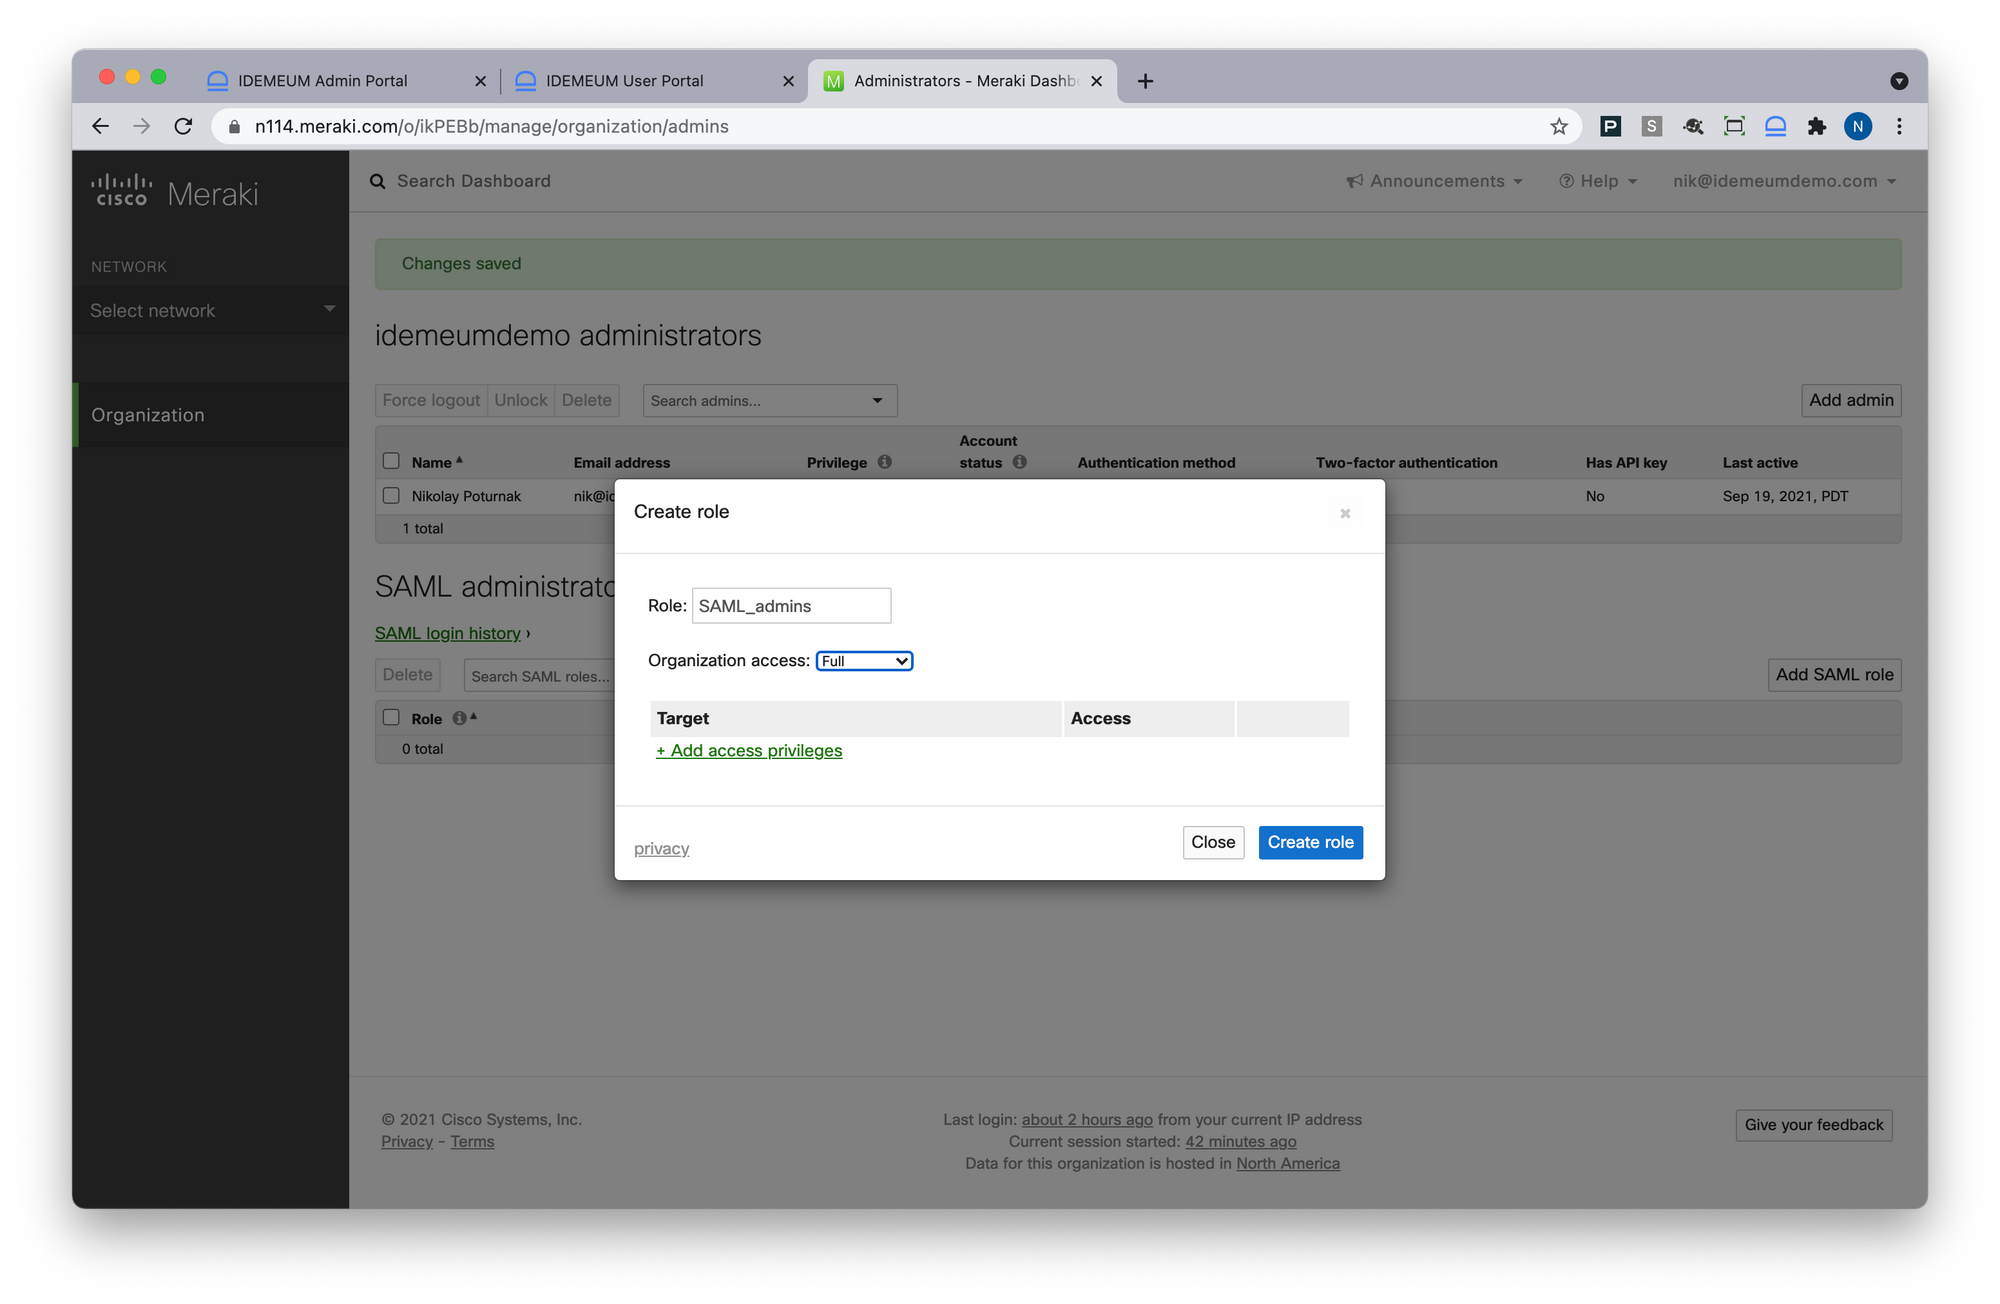Open the Announcements menu
Screen dimensions: 2000x1304
pyautogui.click(x=1435, y=181)
